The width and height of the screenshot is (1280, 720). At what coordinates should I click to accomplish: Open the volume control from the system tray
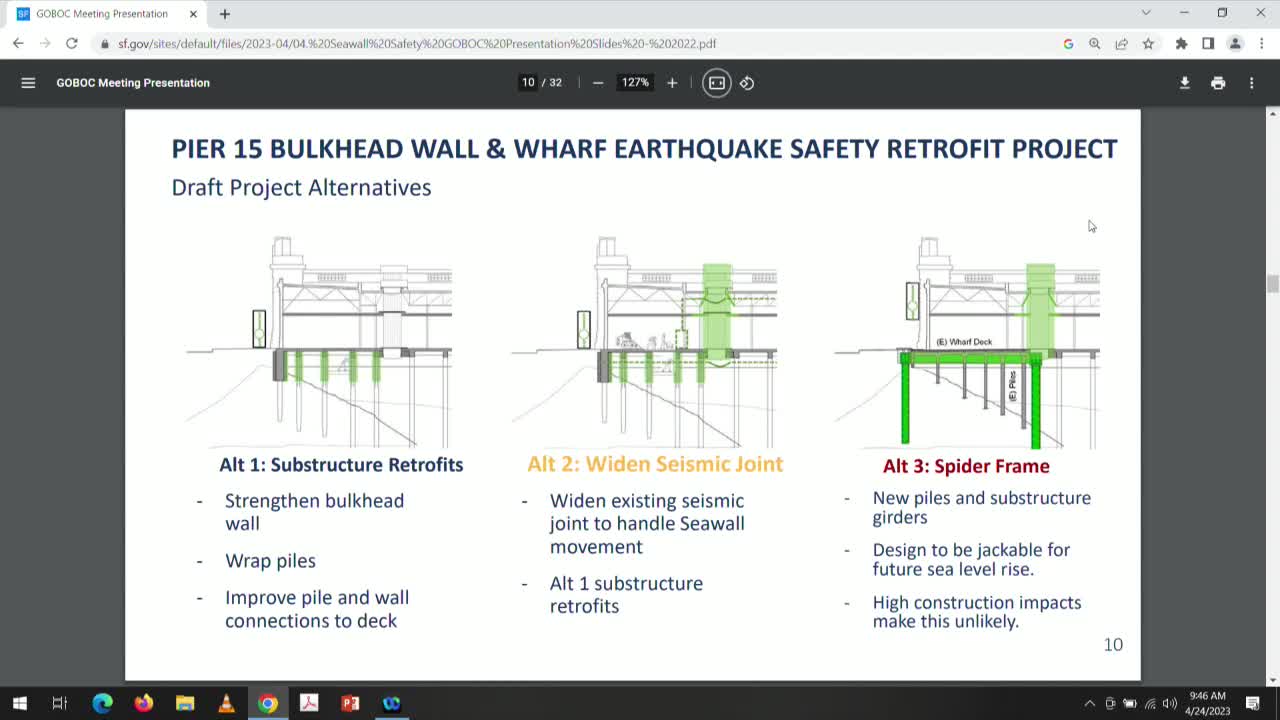coord(1170,703)
